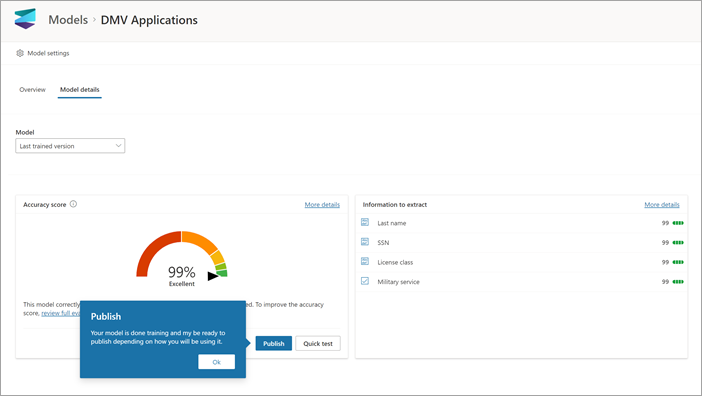Click the Model dropdown chevron arrow

pos(118,146)
